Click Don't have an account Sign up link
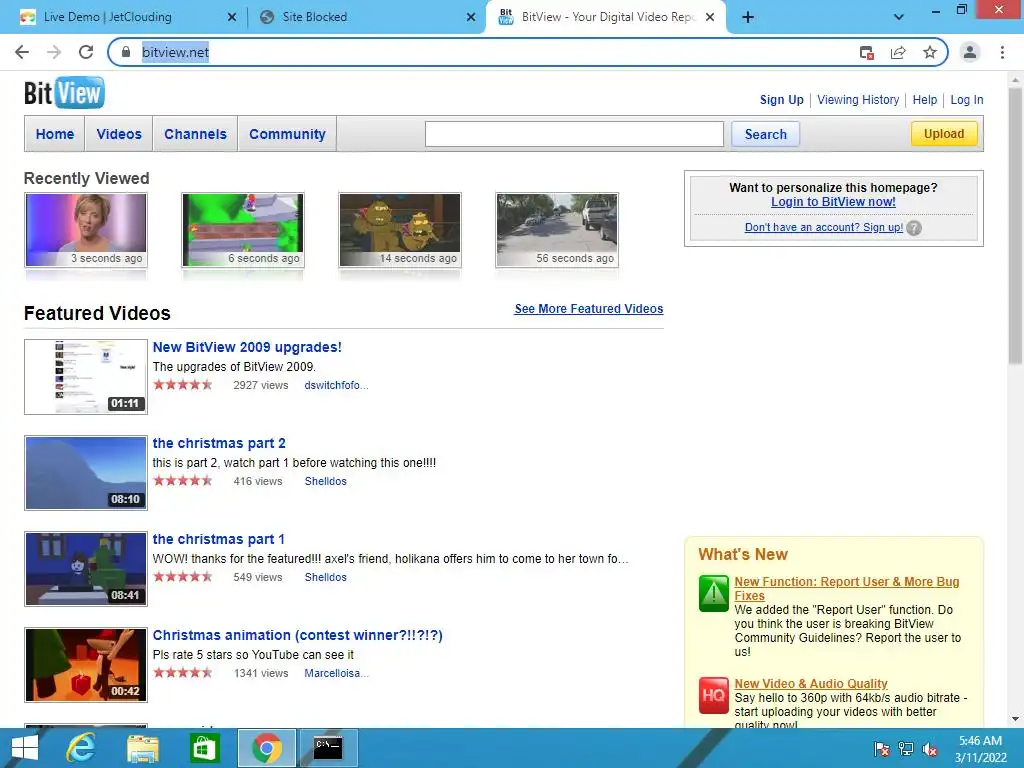This screenshot has width=1024, height=768. [x=824, y=227]
